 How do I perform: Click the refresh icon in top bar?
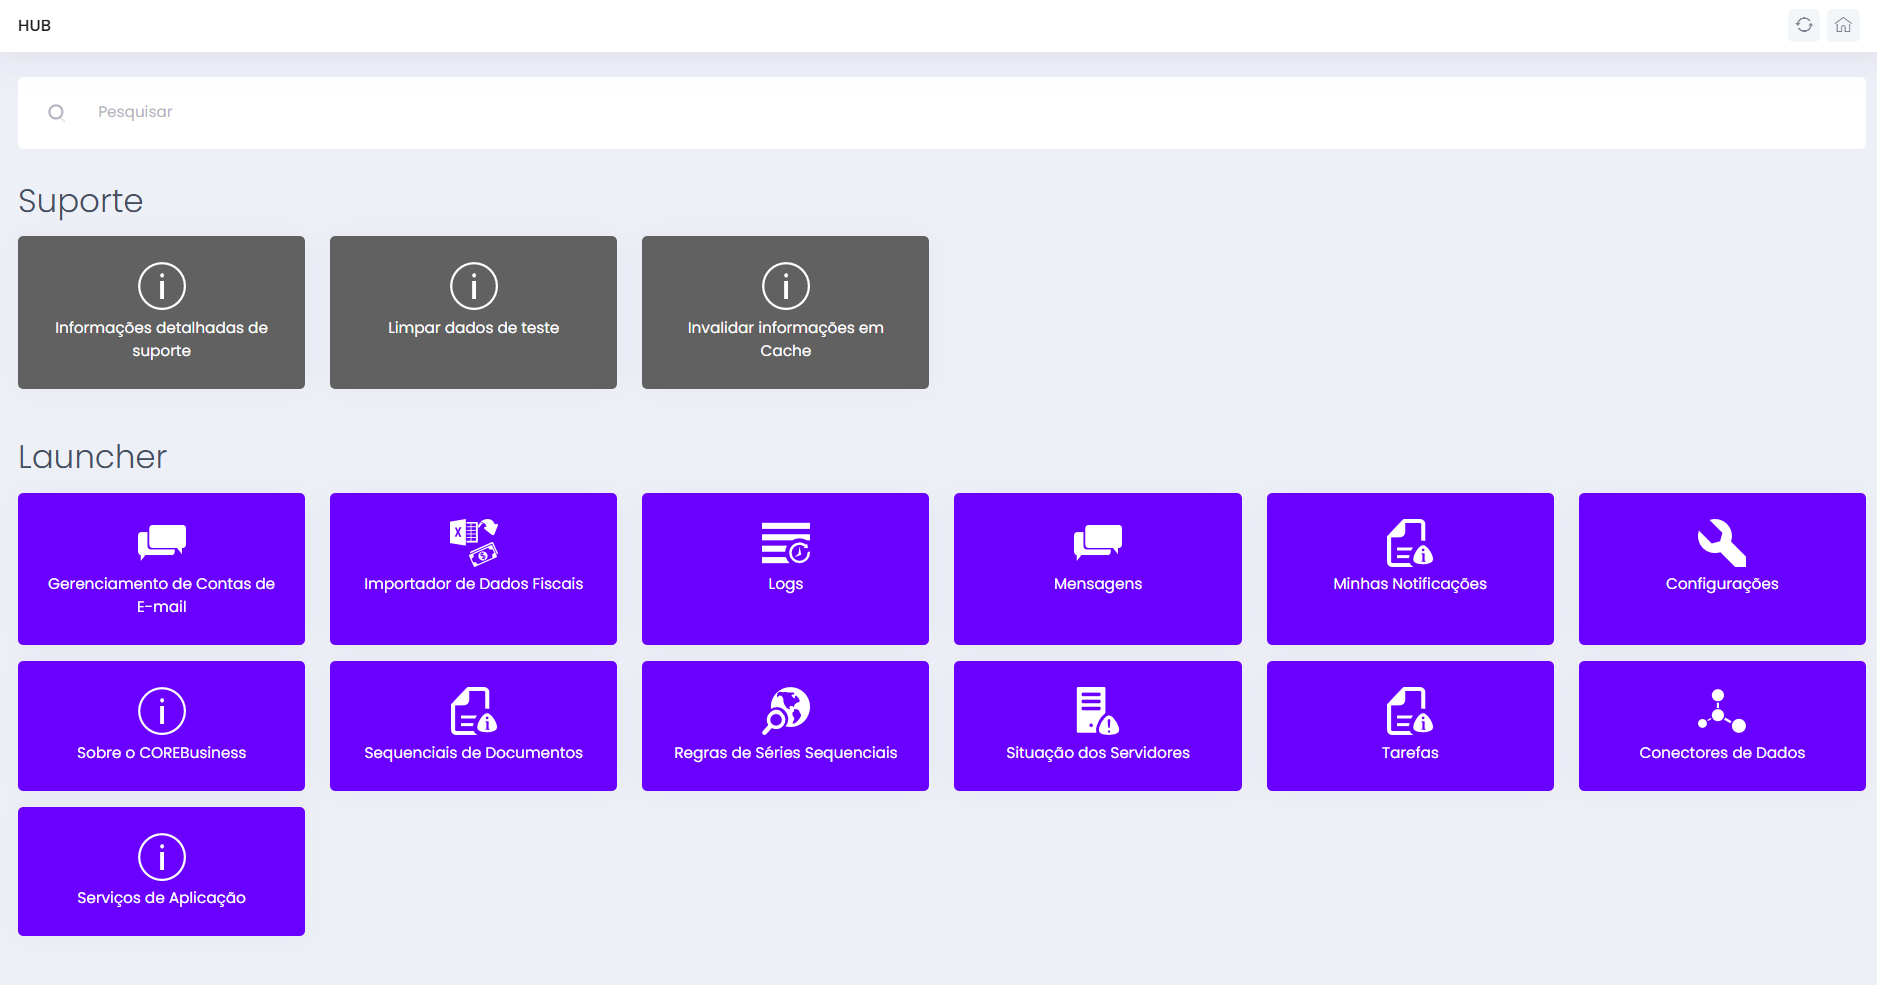(x=1804, y=25)
